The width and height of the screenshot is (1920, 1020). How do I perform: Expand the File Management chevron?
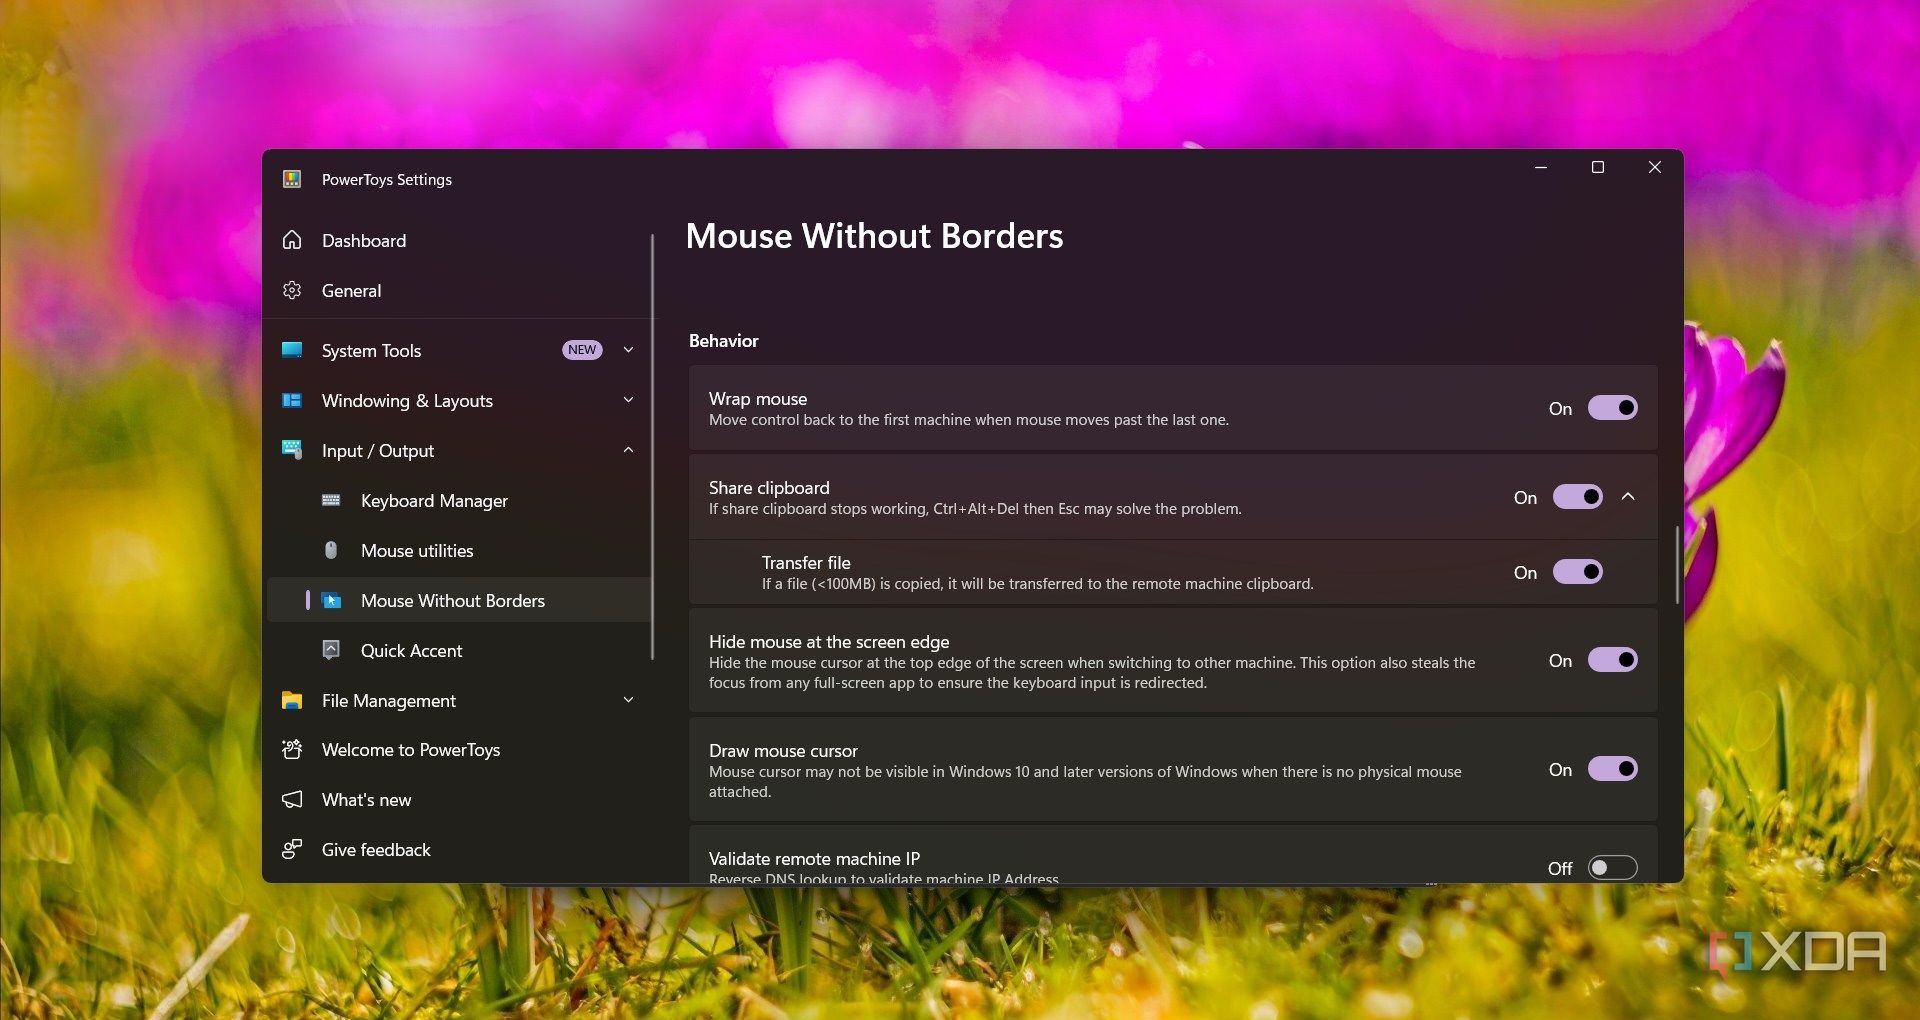[x=628, y=700]
